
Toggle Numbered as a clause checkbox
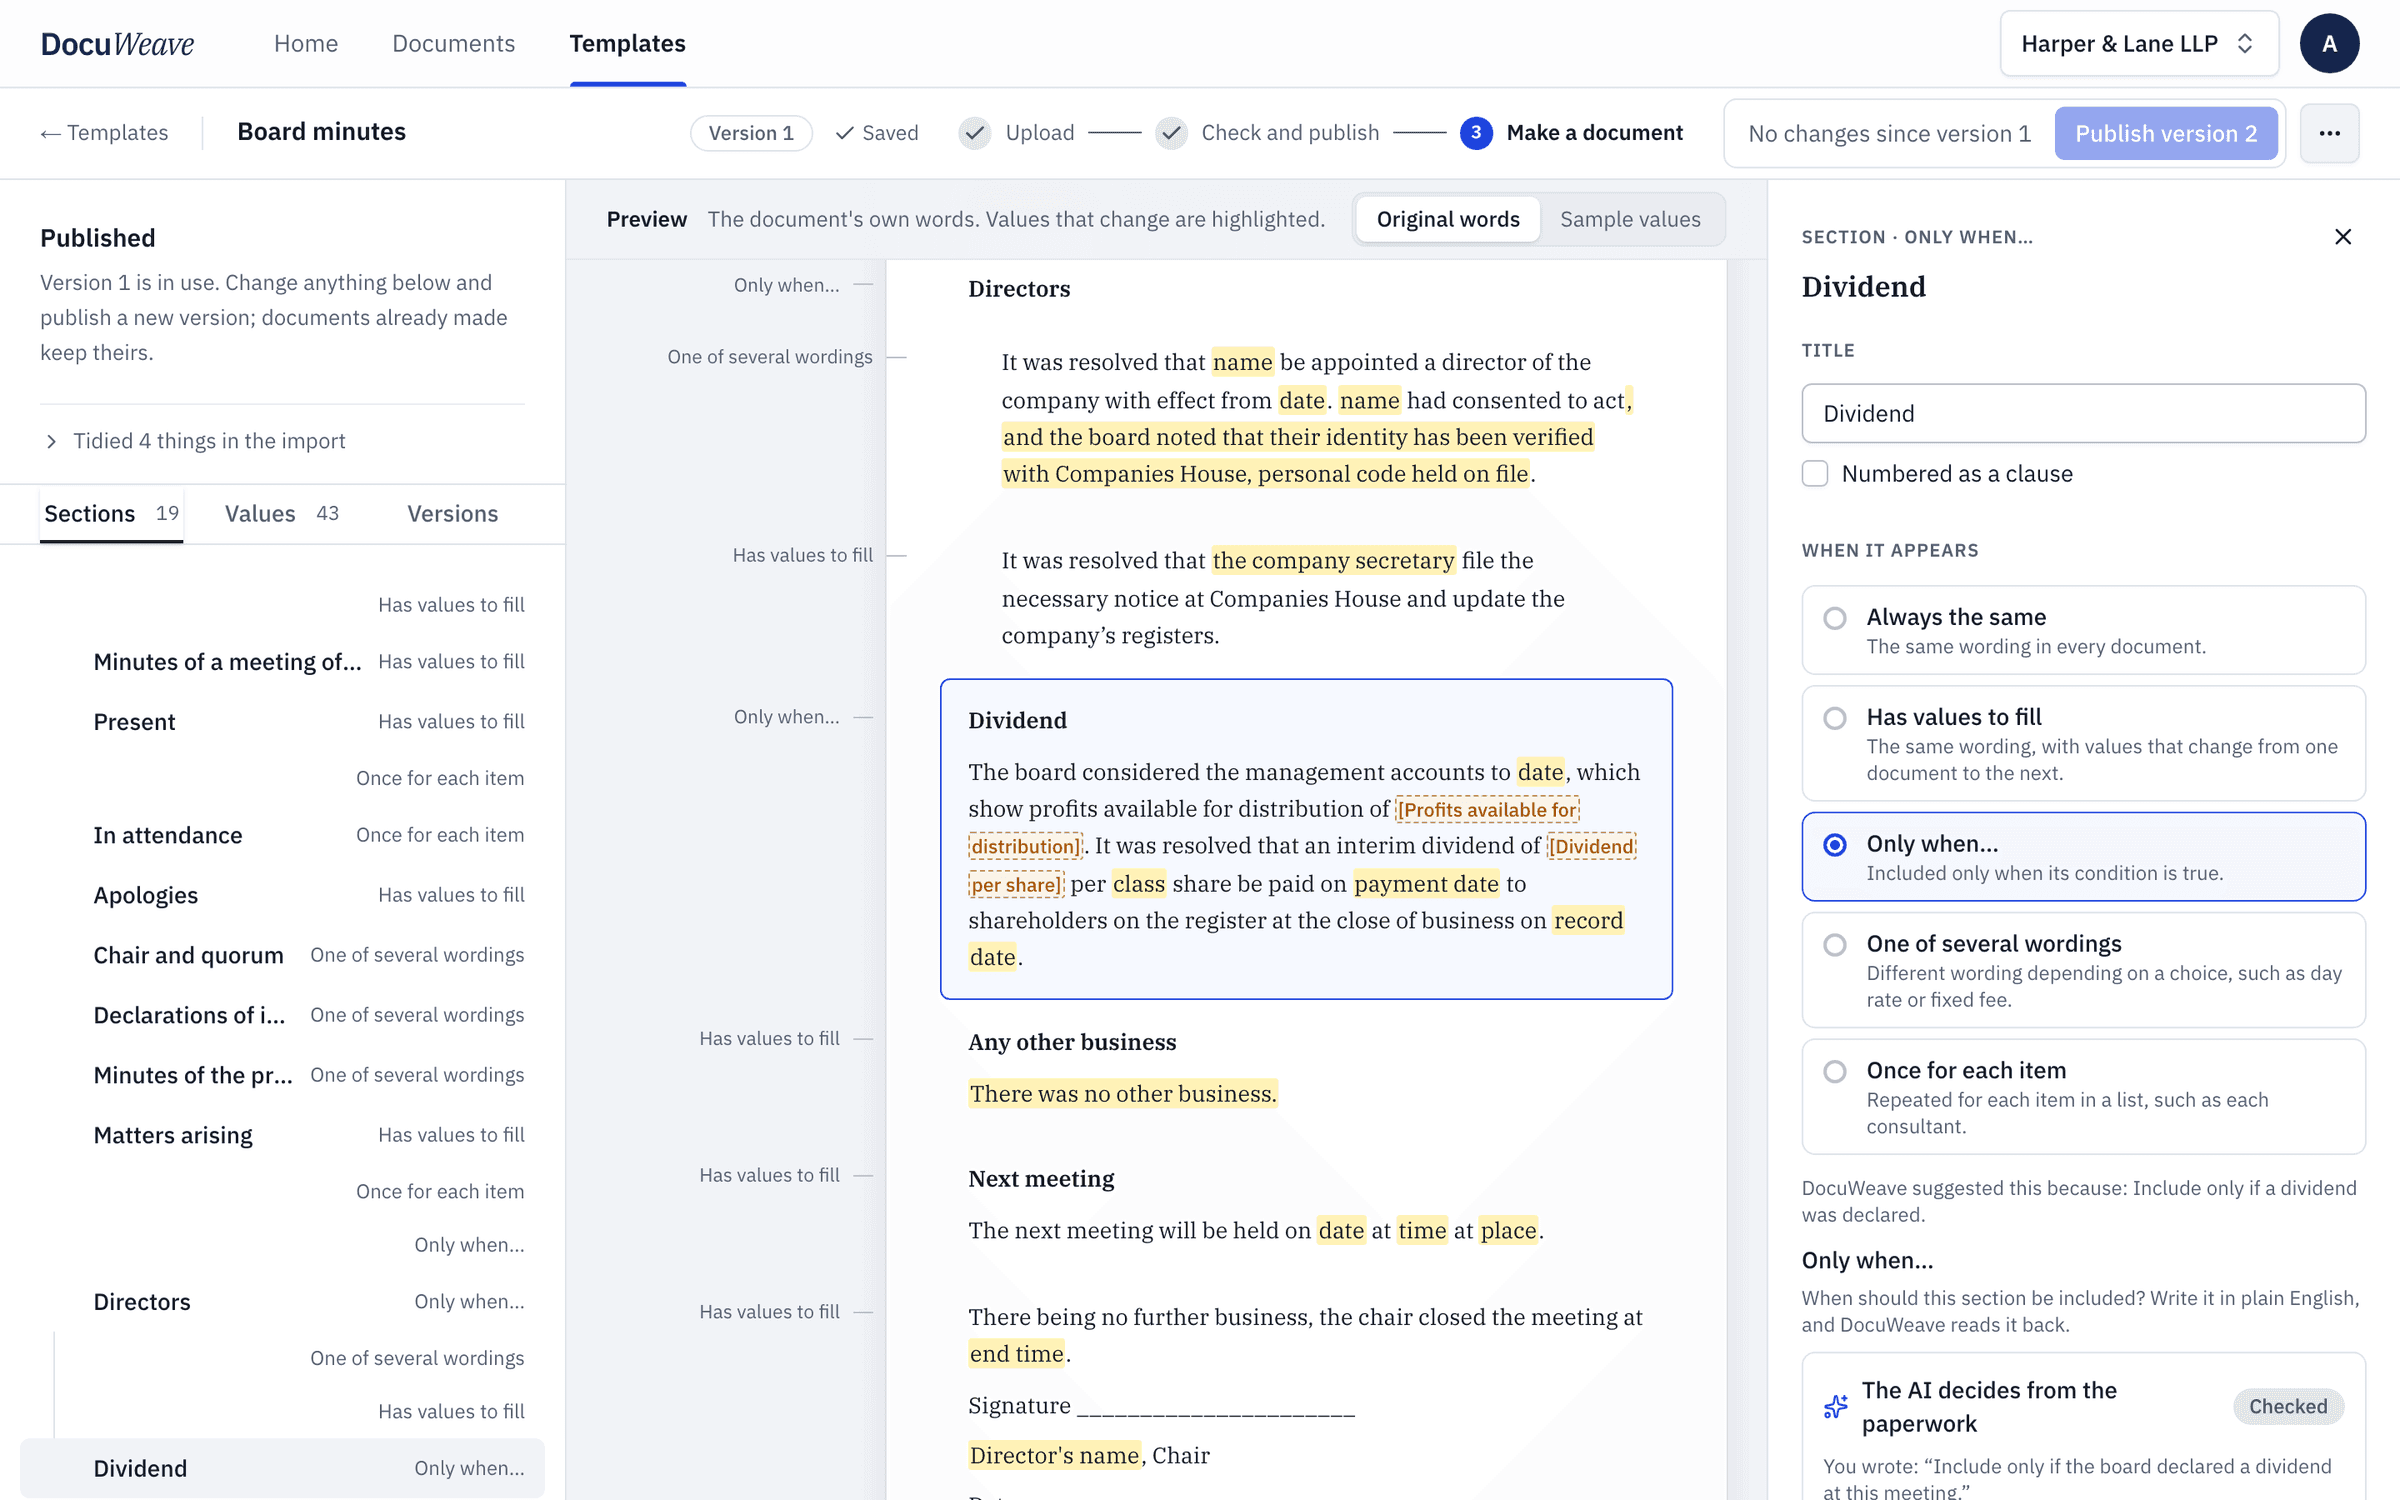[x=1815, y=473]
